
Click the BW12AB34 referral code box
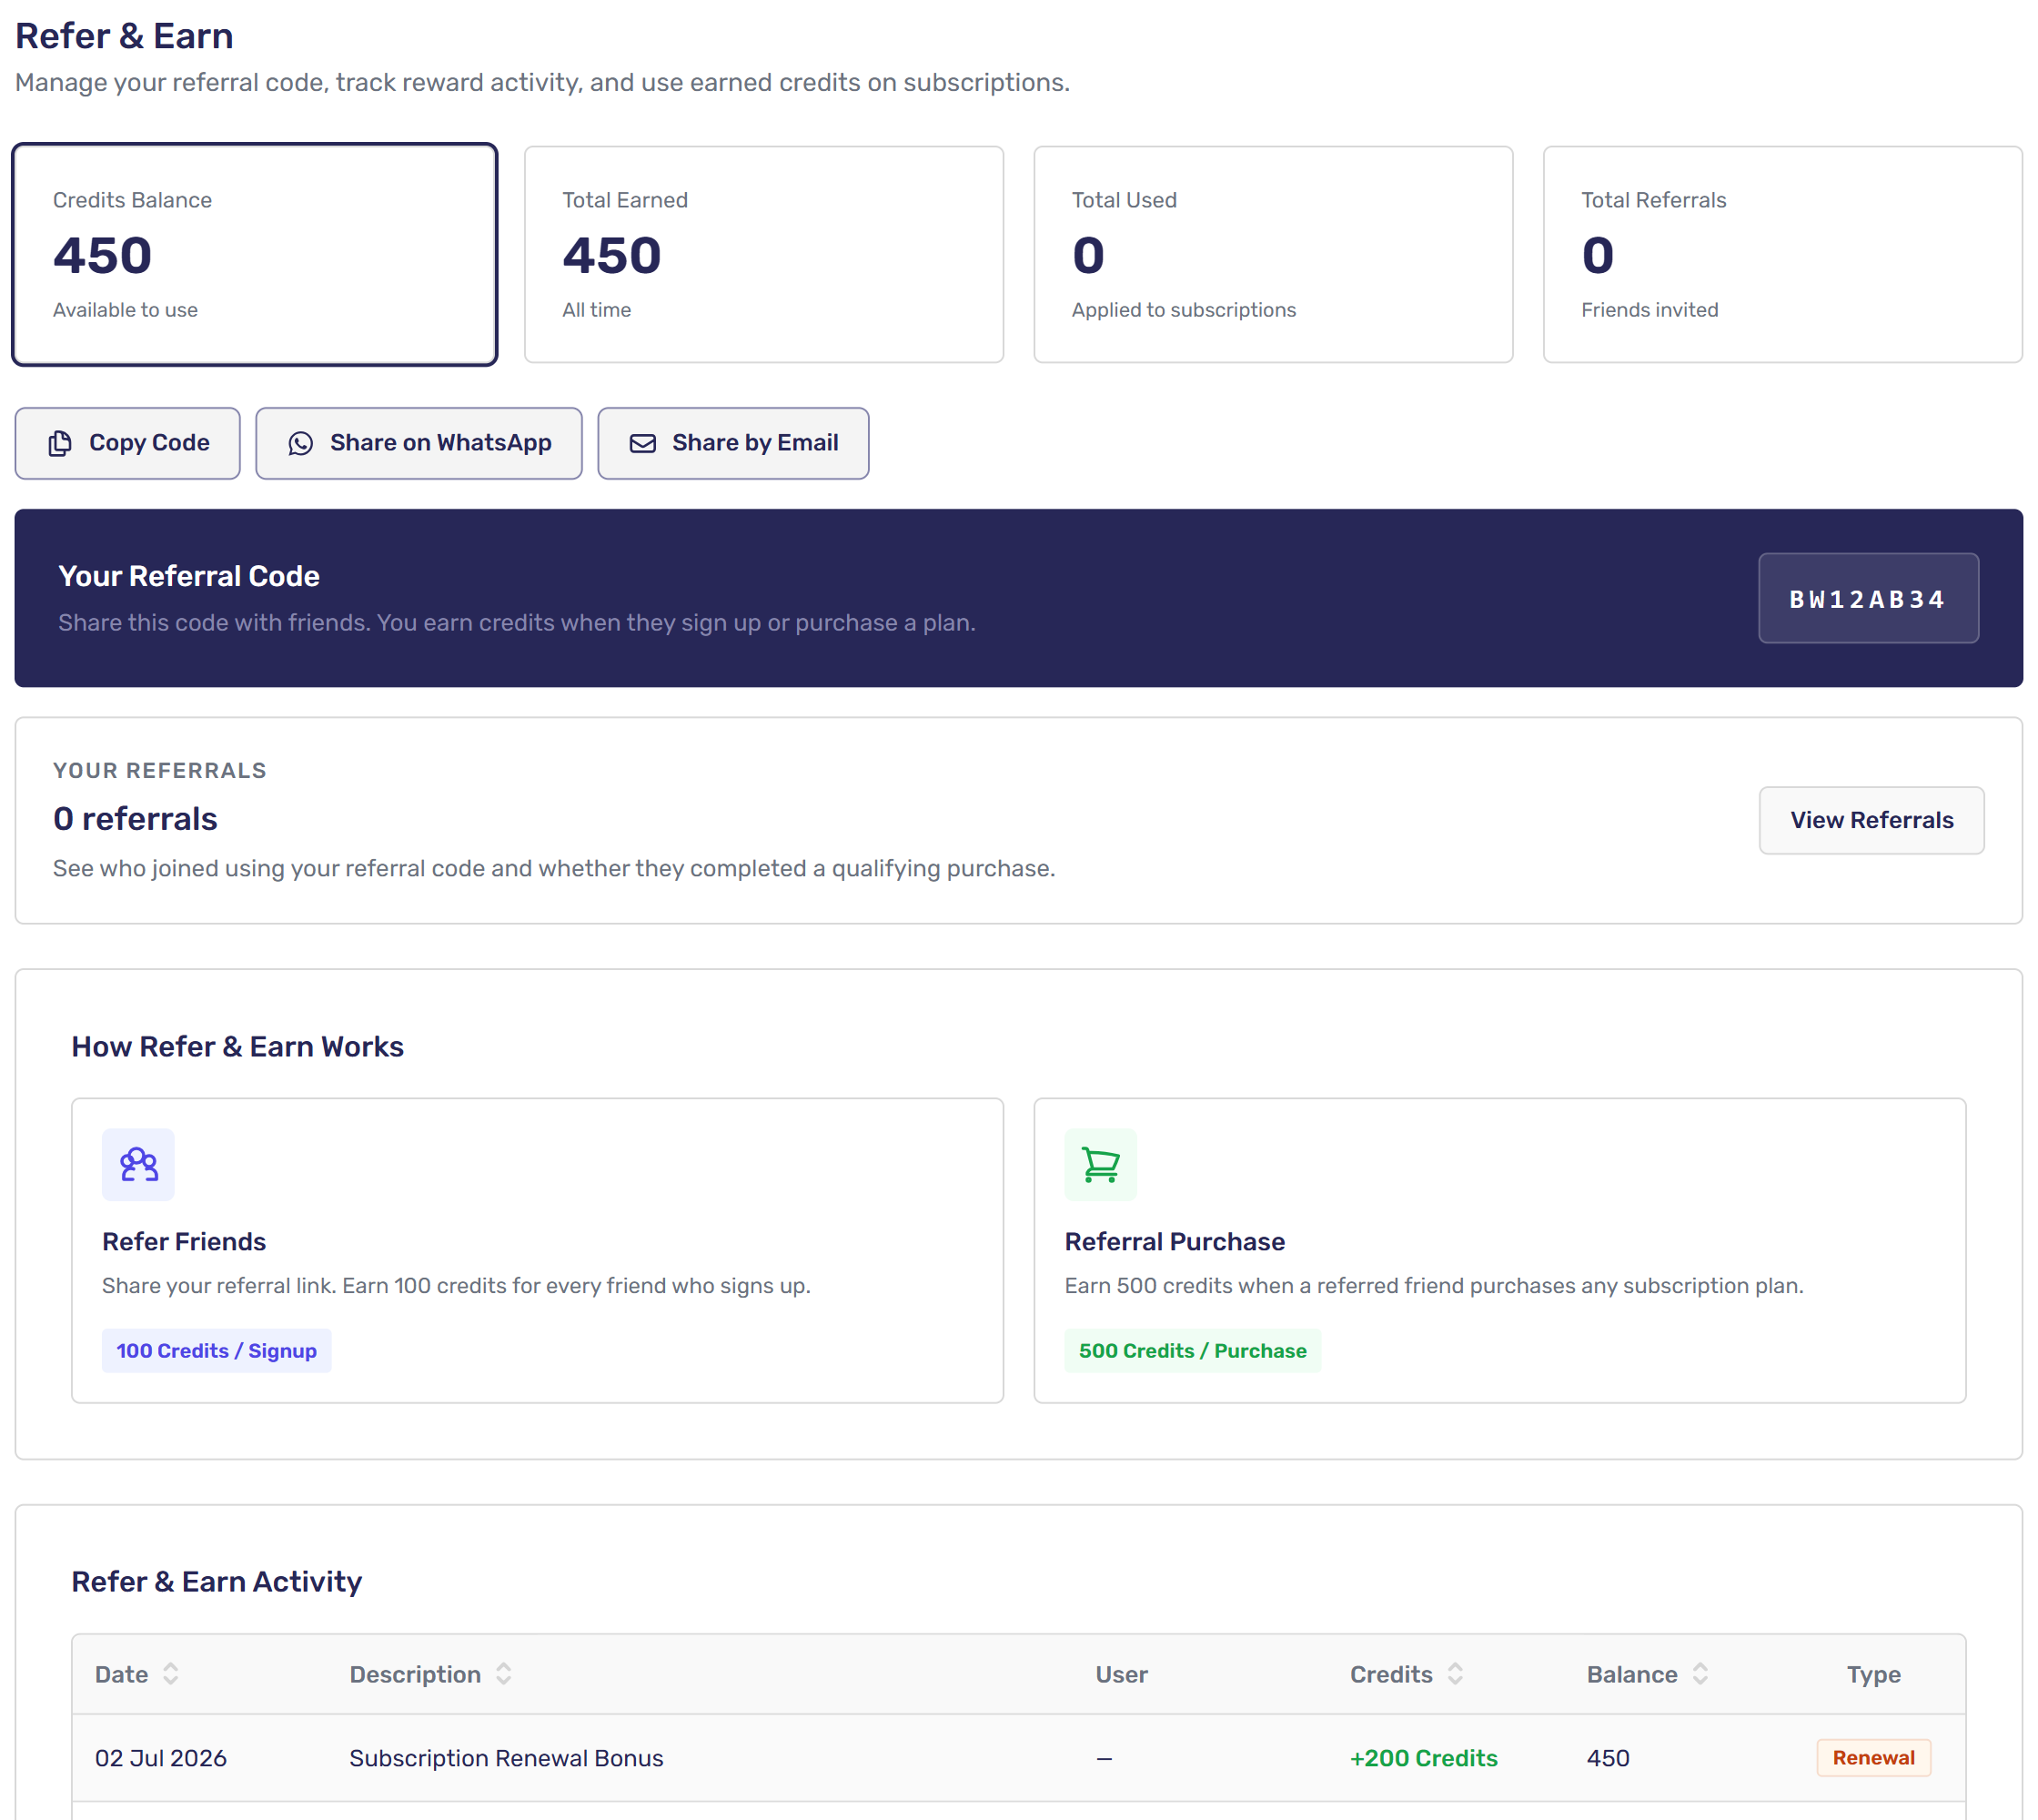1868,598
